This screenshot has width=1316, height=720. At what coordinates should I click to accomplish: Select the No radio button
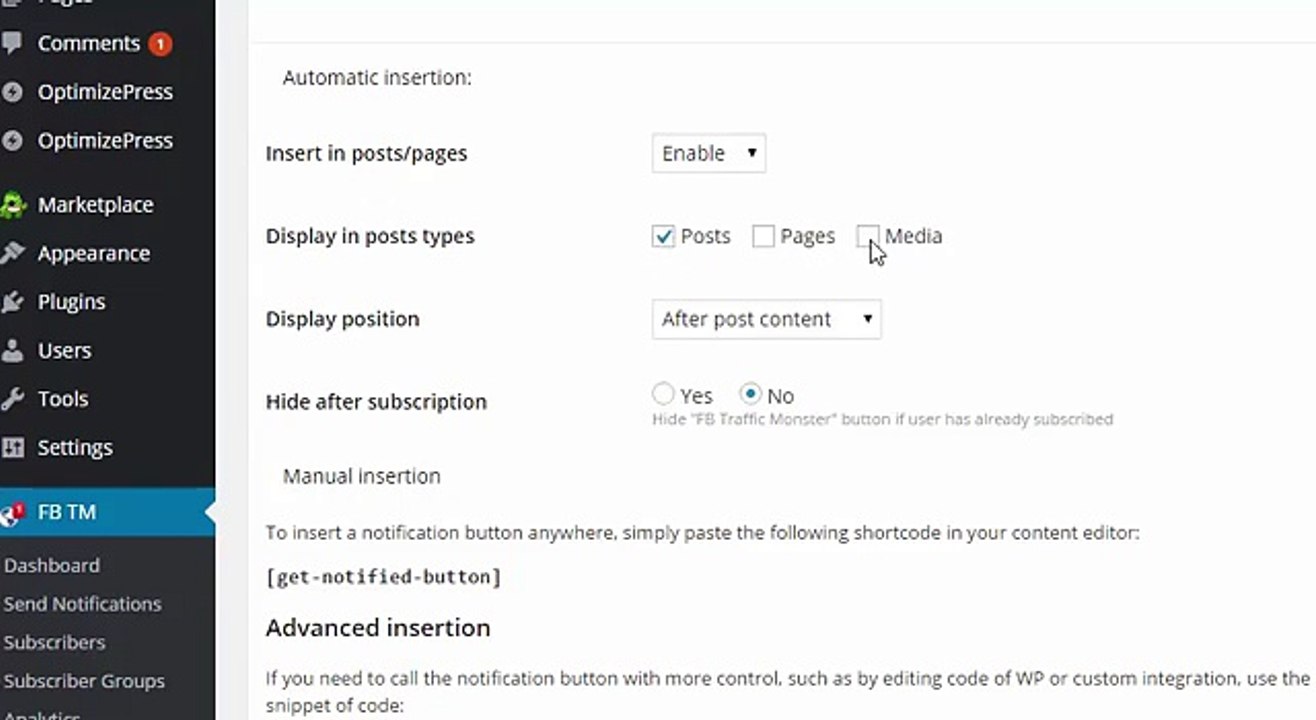pos(750,394)
